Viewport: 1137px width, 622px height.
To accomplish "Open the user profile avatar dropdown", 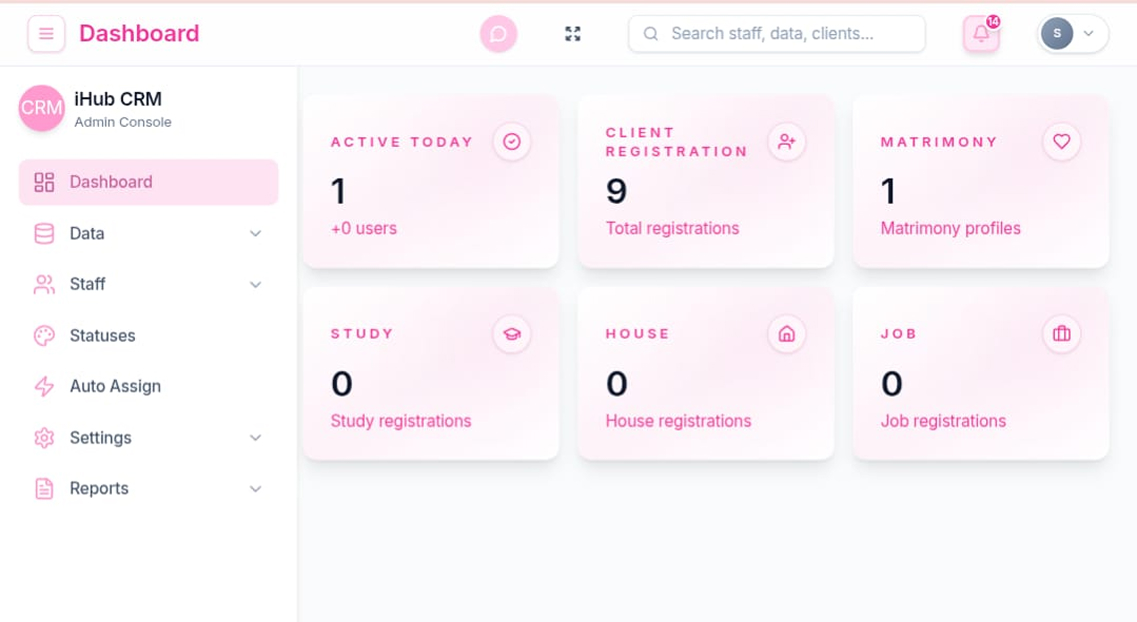I will (x=1072, y=34).
